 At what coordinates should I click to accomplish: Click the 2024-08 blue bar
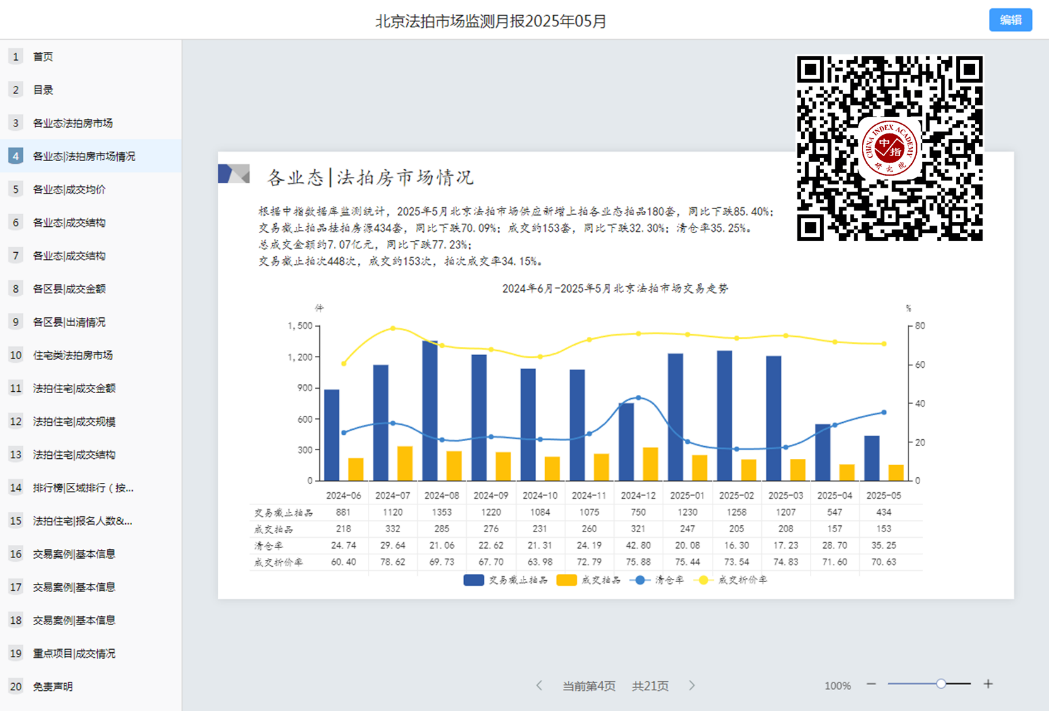430,411
